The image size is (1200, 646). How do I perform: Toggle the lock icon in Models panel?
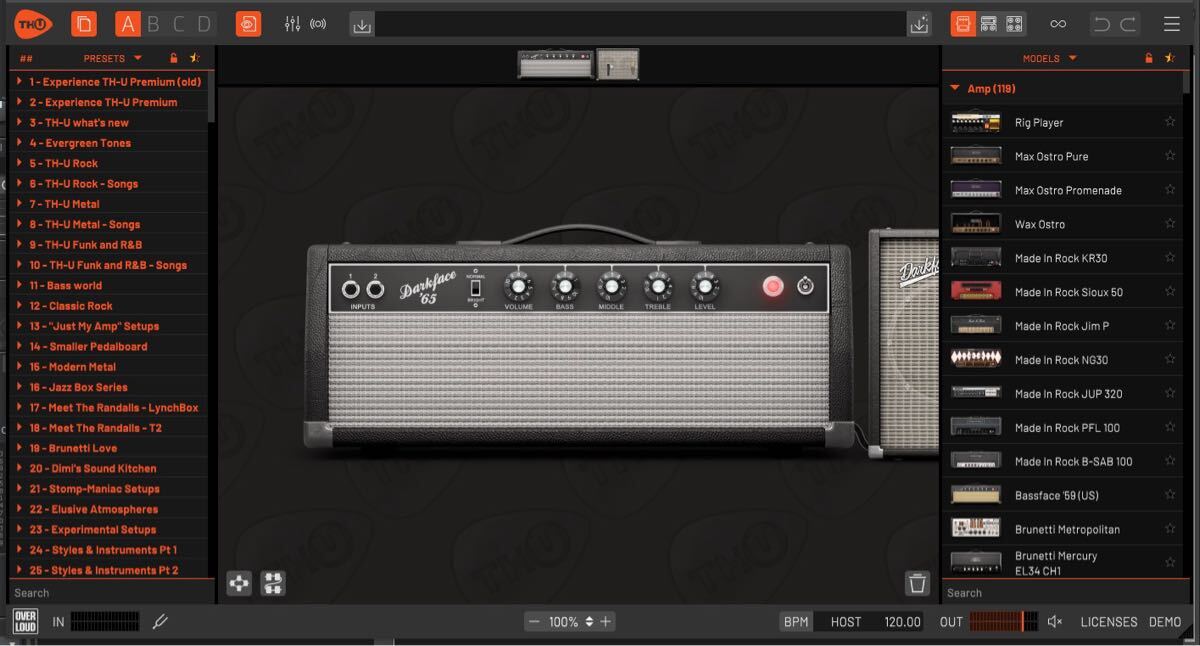(1149, 59)
